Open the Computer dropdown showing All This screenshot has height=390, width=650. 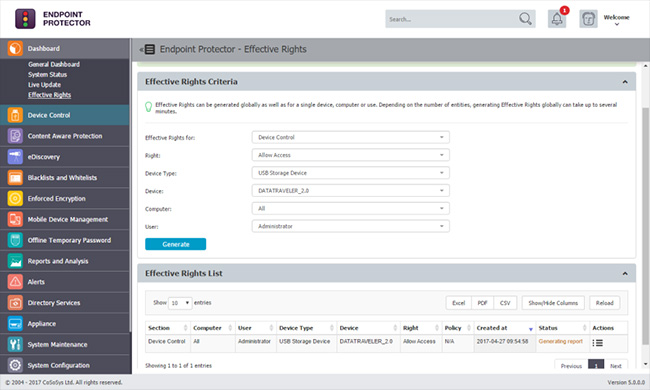tap(351, 208)
